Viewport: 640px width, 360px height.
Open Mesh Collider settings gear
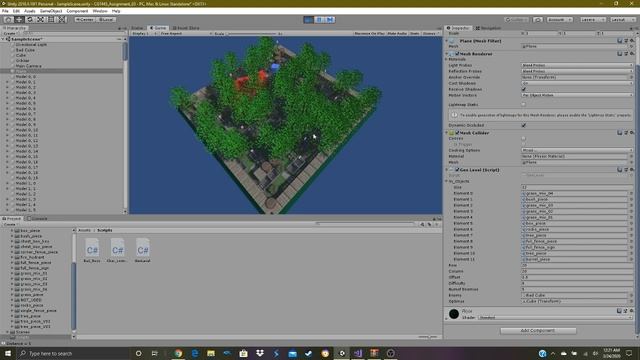[x=632, y=133]
